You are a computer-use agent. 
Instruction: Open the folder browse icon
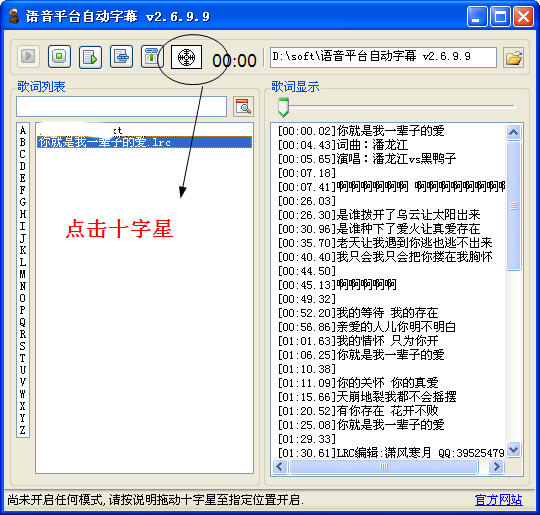click(x=513, y=58)
